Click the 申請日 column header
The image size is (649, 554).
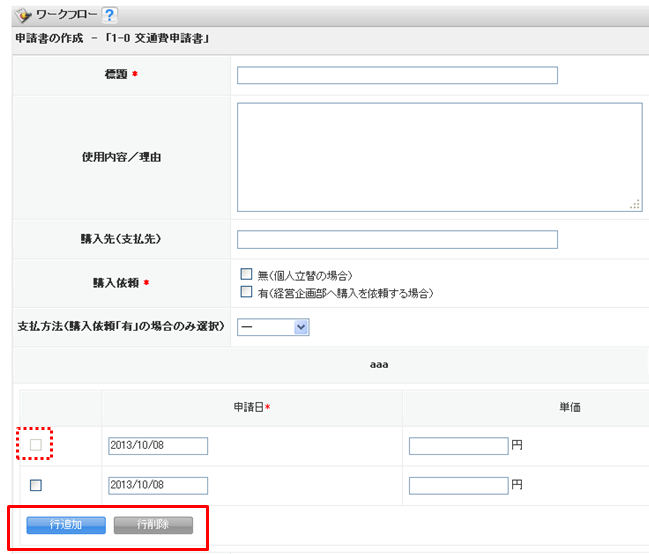(251, 408)
